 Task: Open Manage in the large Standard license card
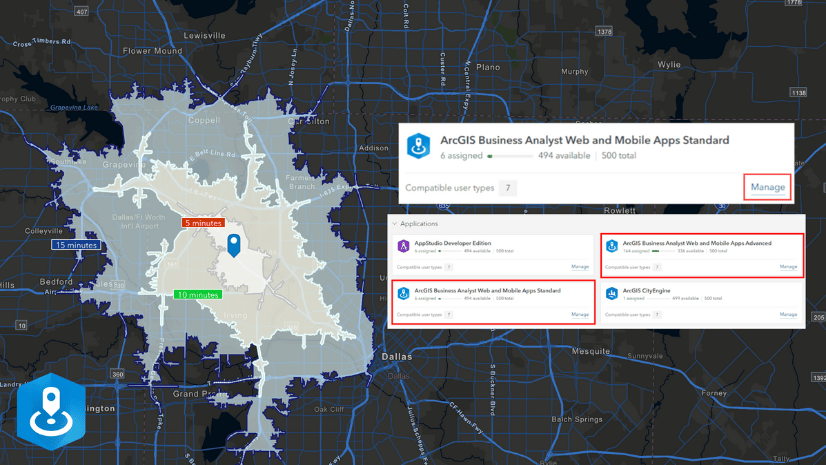pos(768,187)
